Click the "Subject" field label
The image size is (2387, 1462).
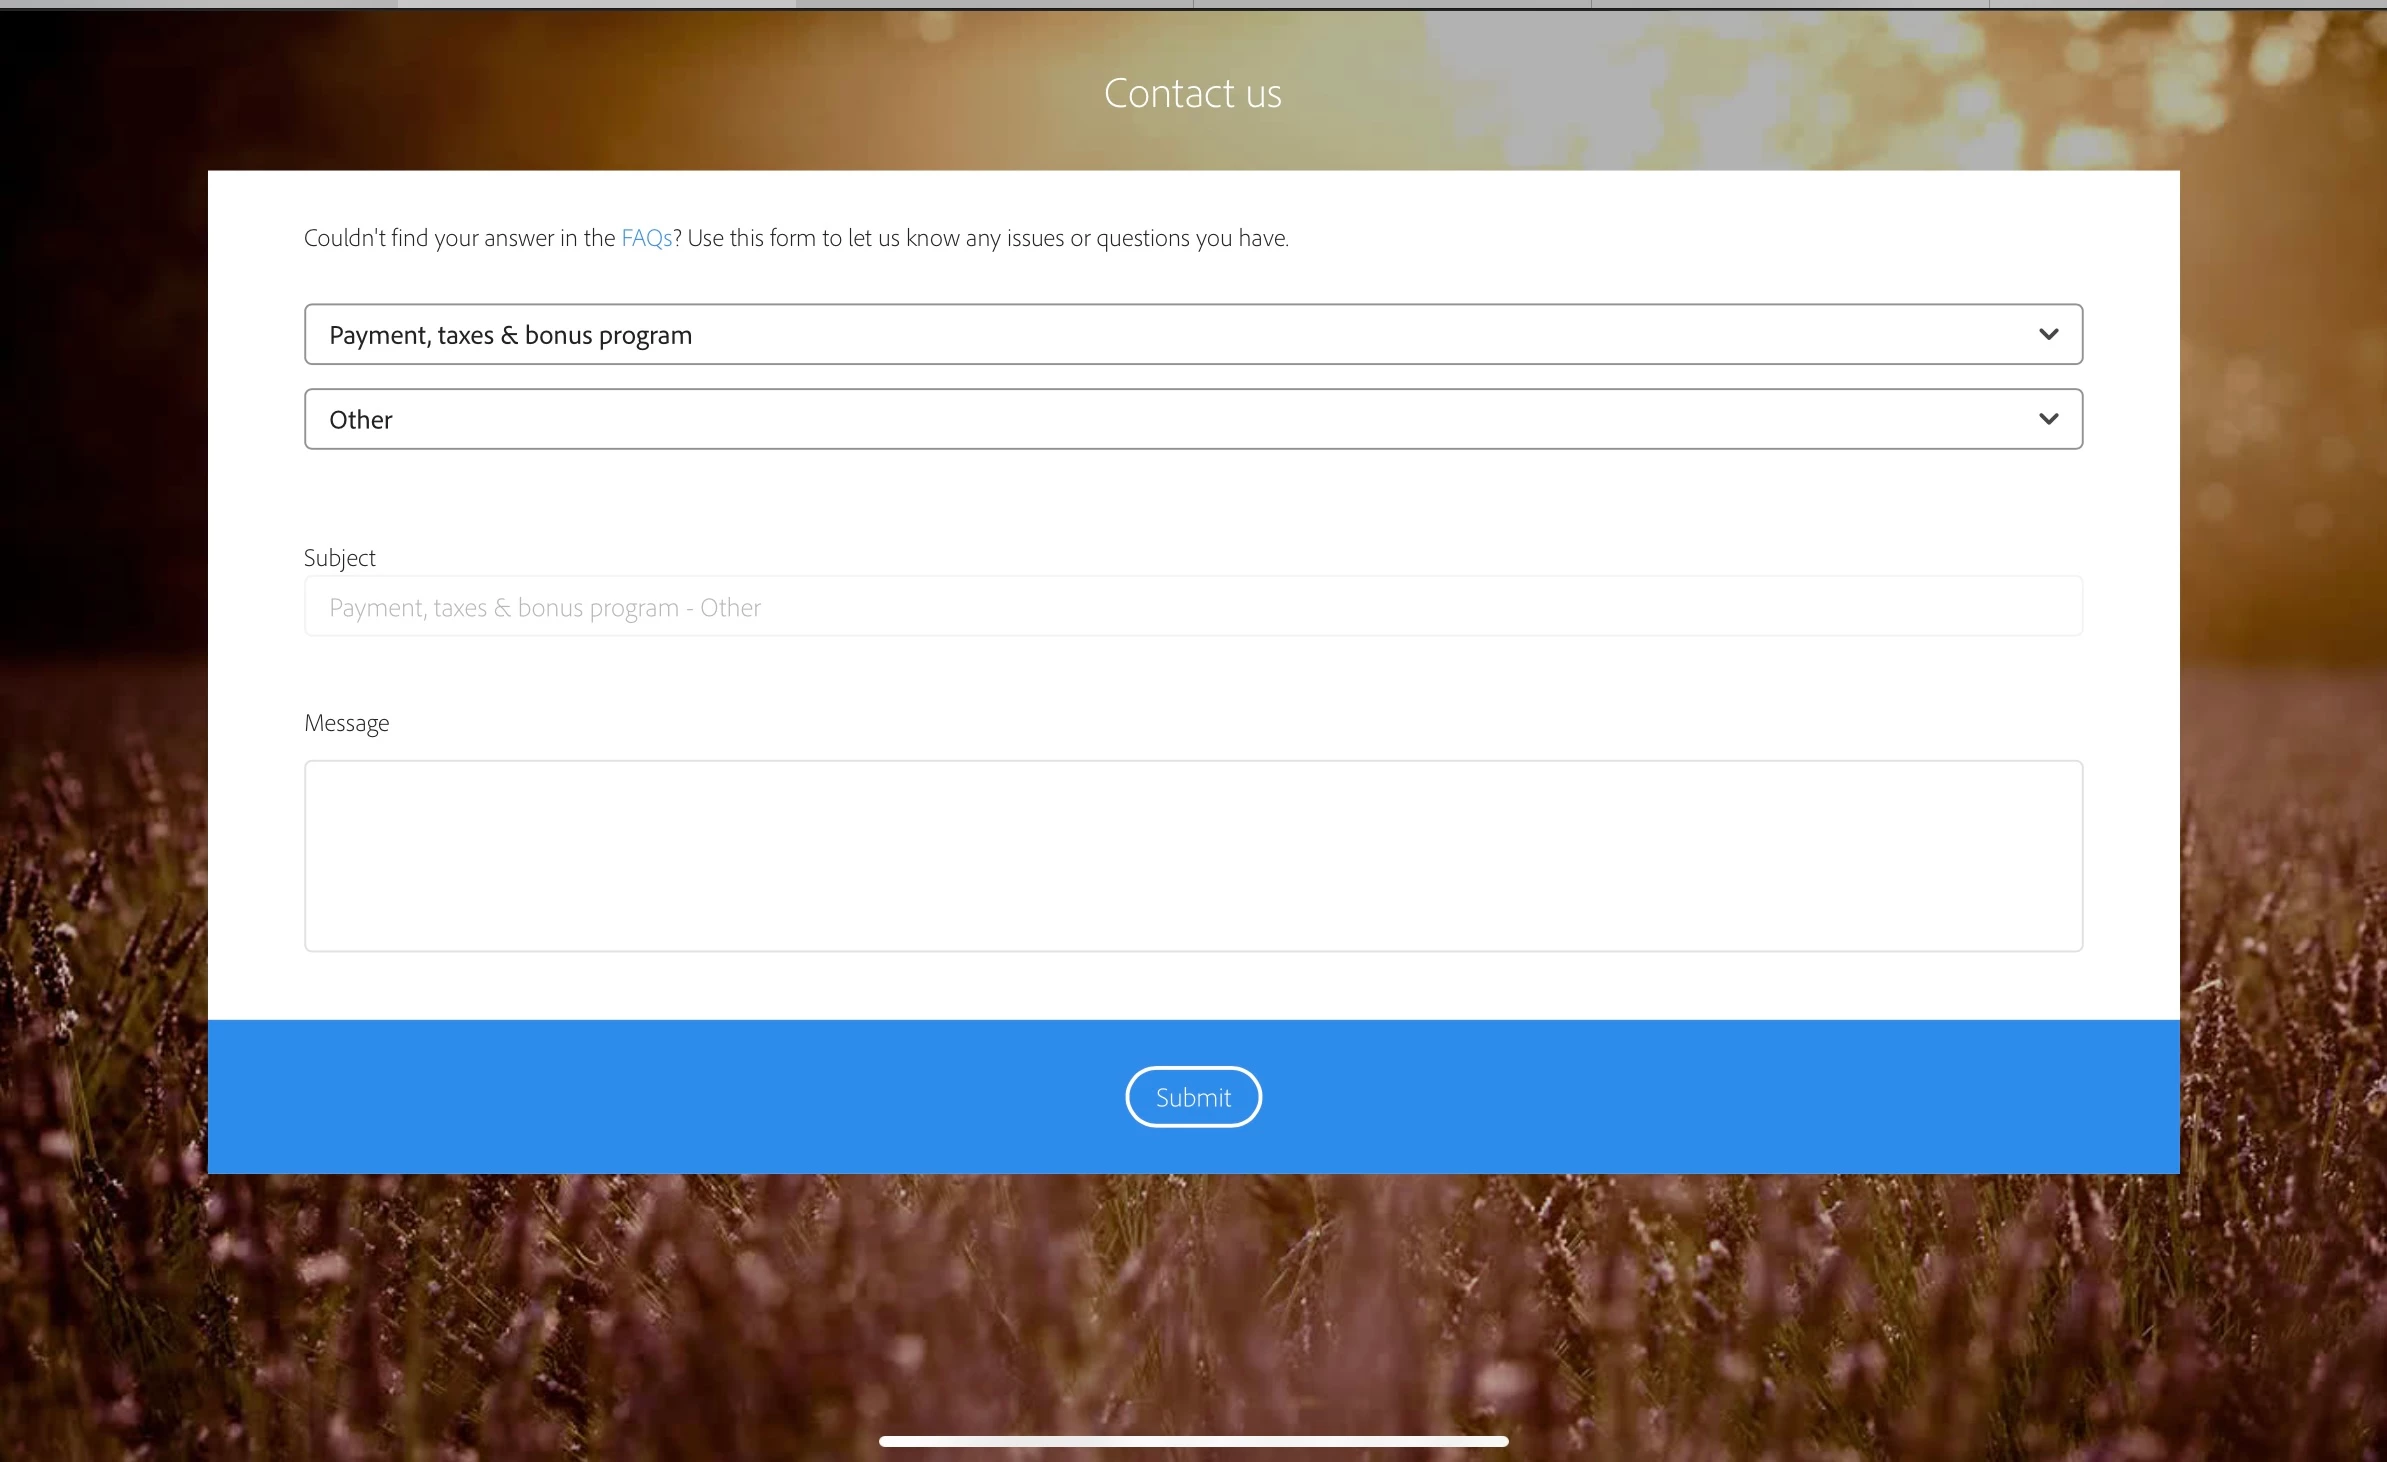pyautogui.click(x=339, y=557)
